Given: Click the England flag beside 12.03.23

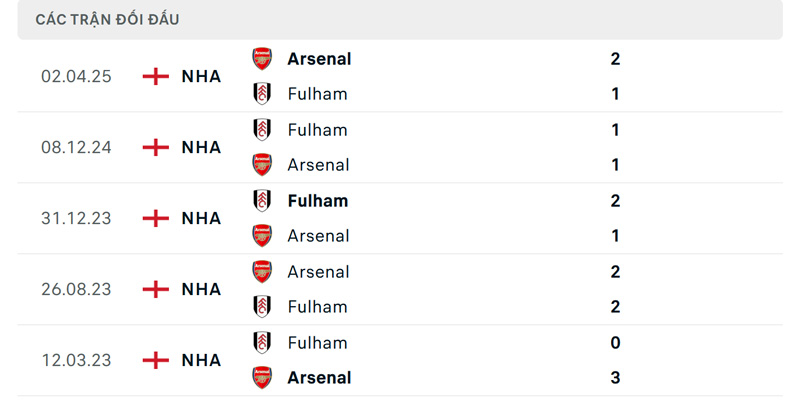Looking at the screenshot, I should pyautogui.click(x=156, y=360).
